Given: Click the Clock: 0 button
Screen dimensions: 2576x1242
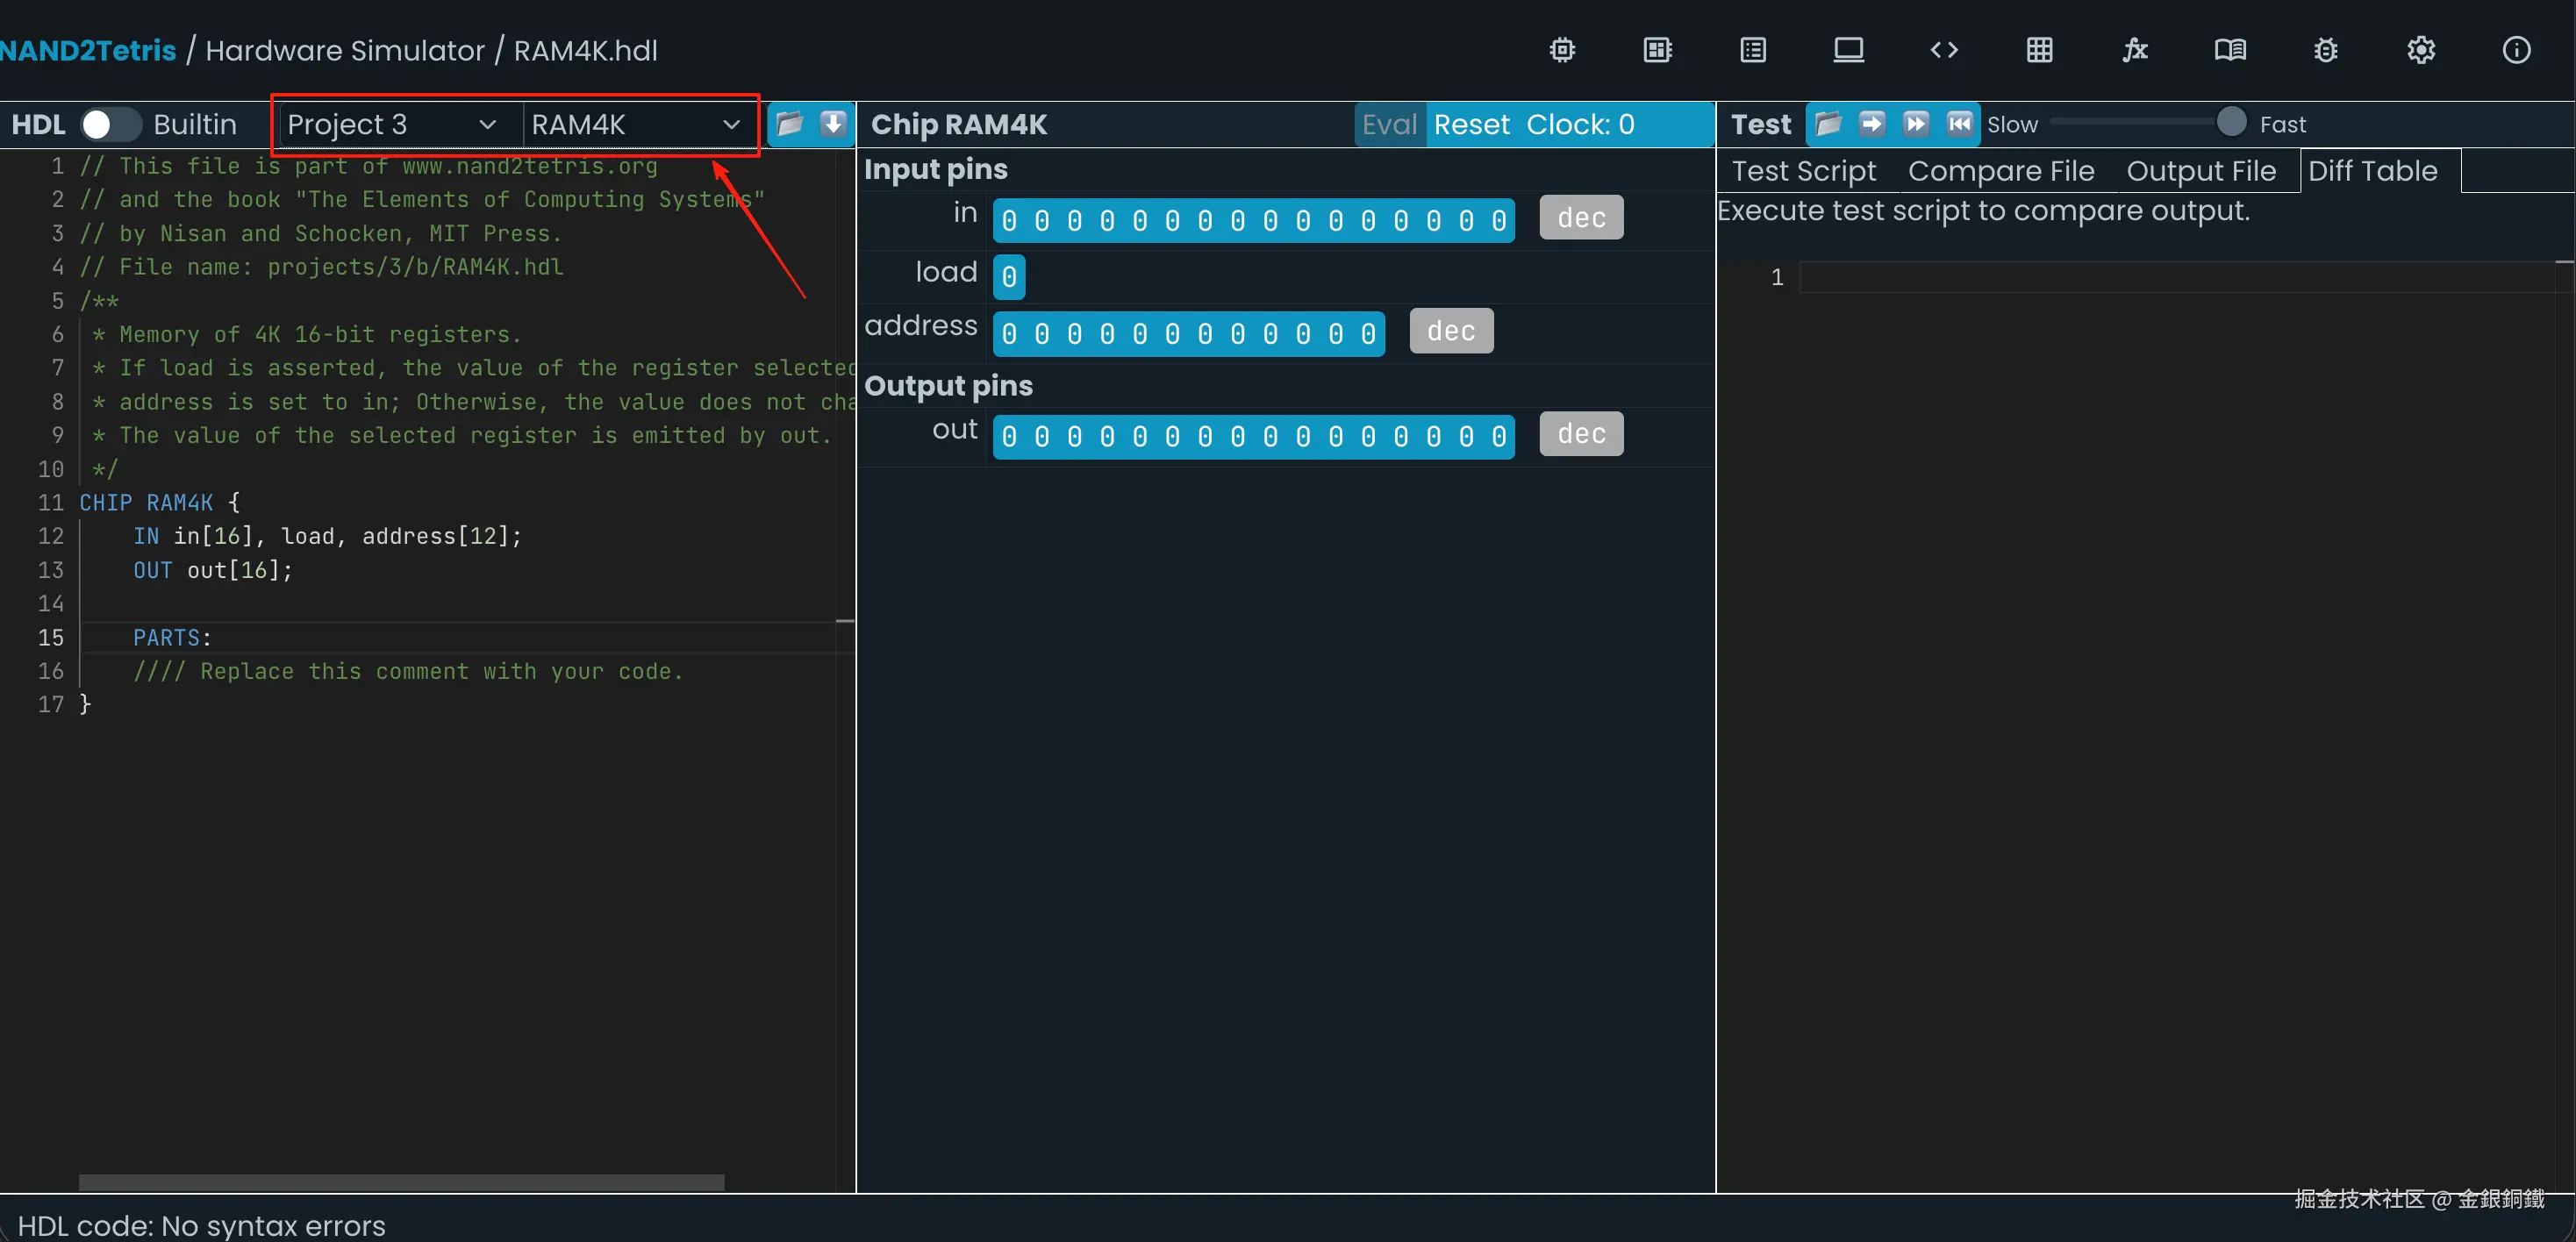Looking at the screenshot, I should click(x=1580, y=124).
